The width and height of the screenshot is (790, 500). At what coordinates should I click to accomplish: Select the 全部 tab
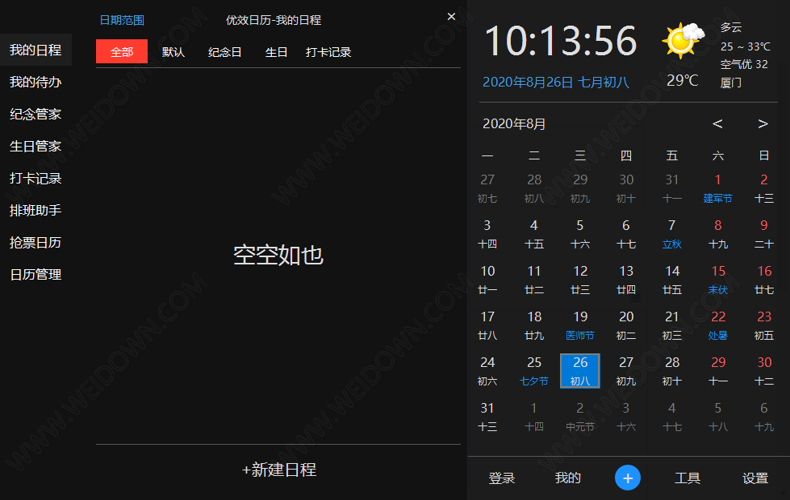(122, 52)
